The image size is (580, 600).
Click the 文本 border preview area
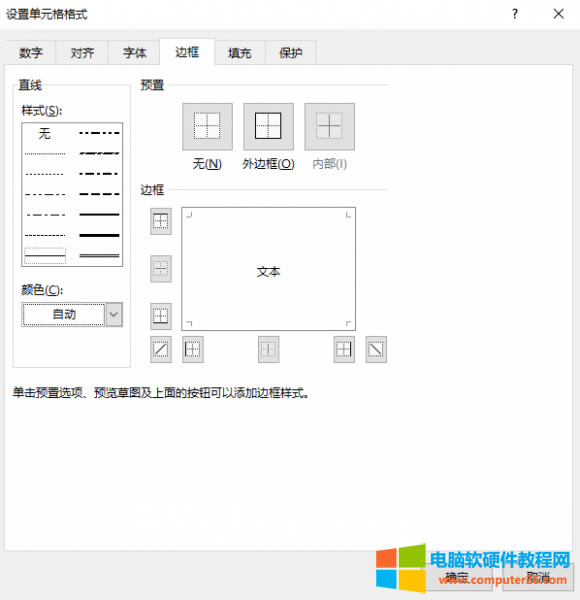(x=268, y=269)
